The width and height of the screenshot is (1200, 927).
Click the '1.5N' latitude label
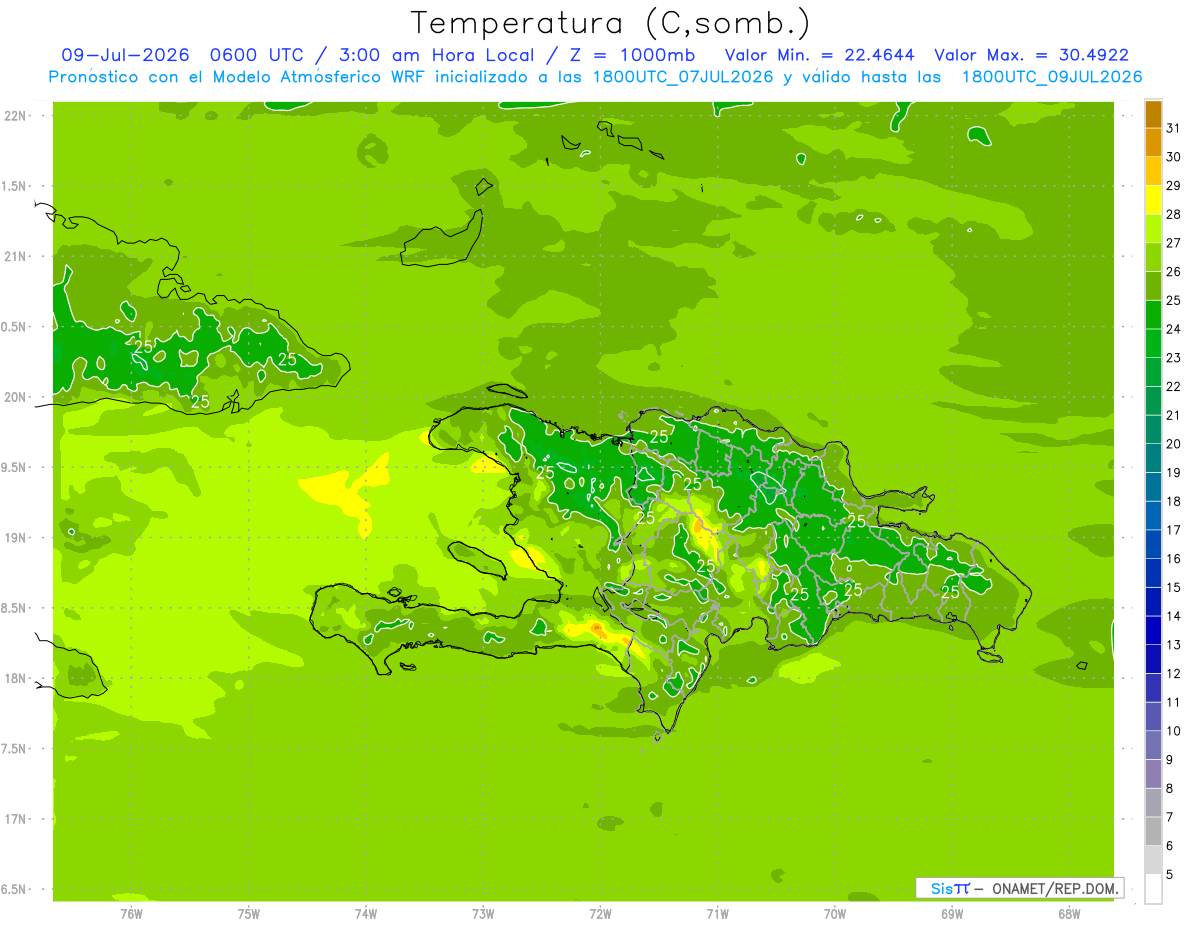coord(14,186)
